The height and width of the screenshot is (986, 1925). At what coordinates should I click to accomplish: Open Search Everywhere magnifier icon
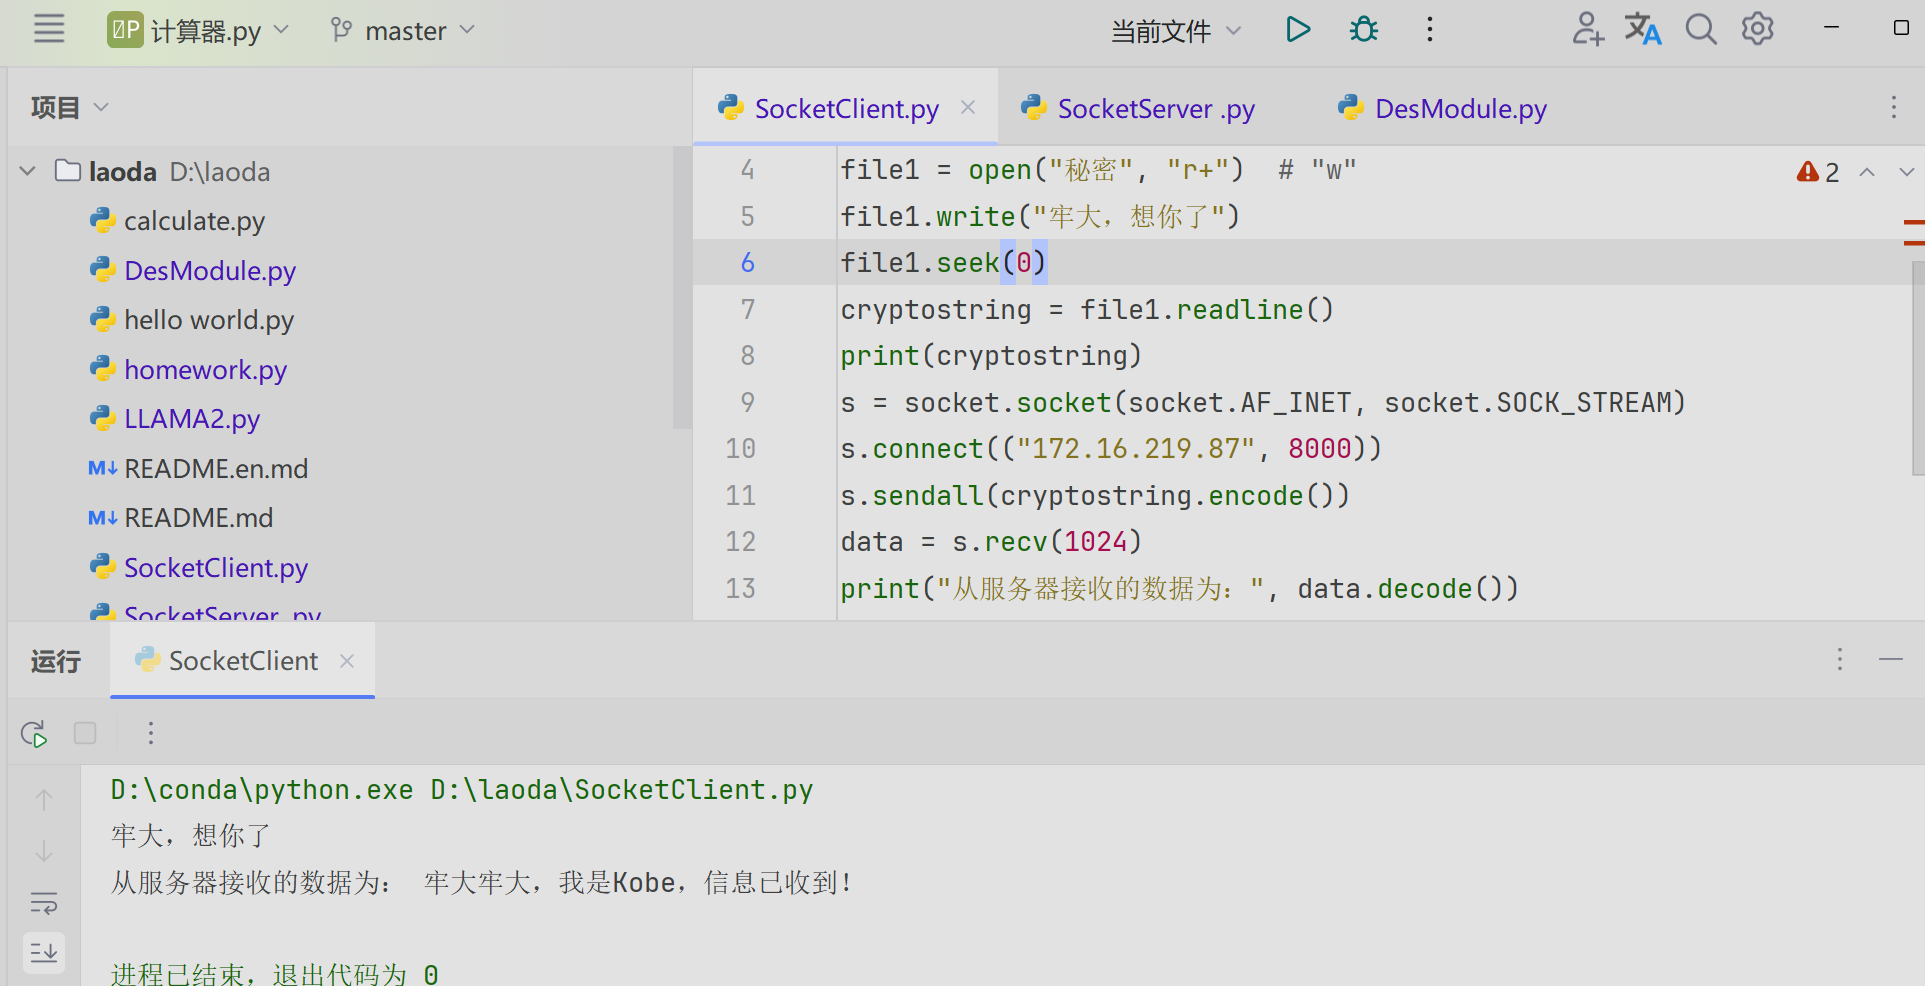point(1701,30)
